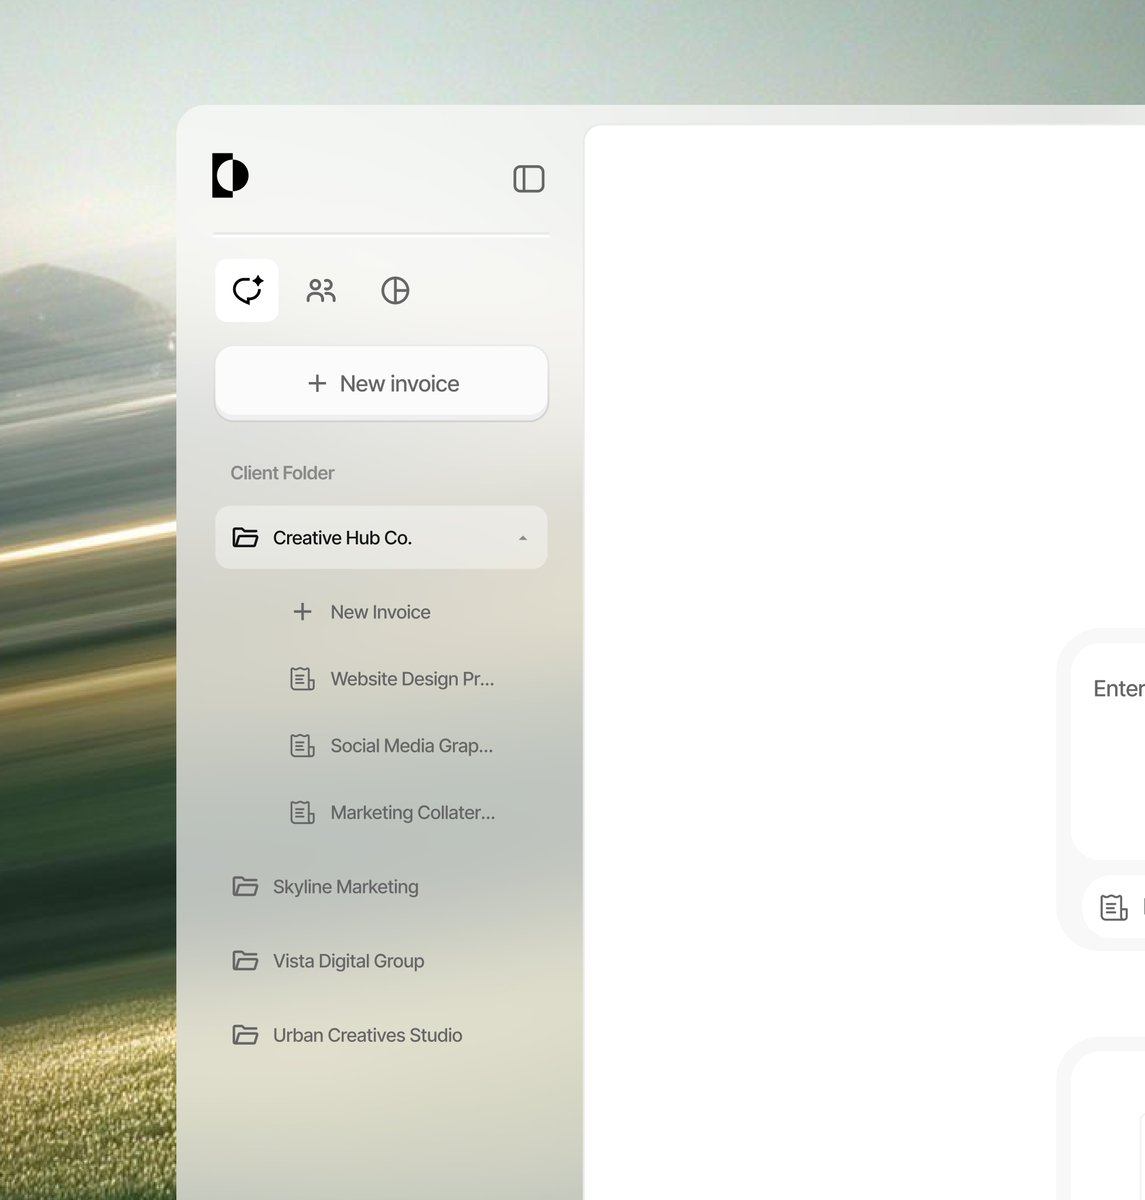Select the AI chat sparkle tab
The image size is (1145, 1200).
click(x=247, y=290)
